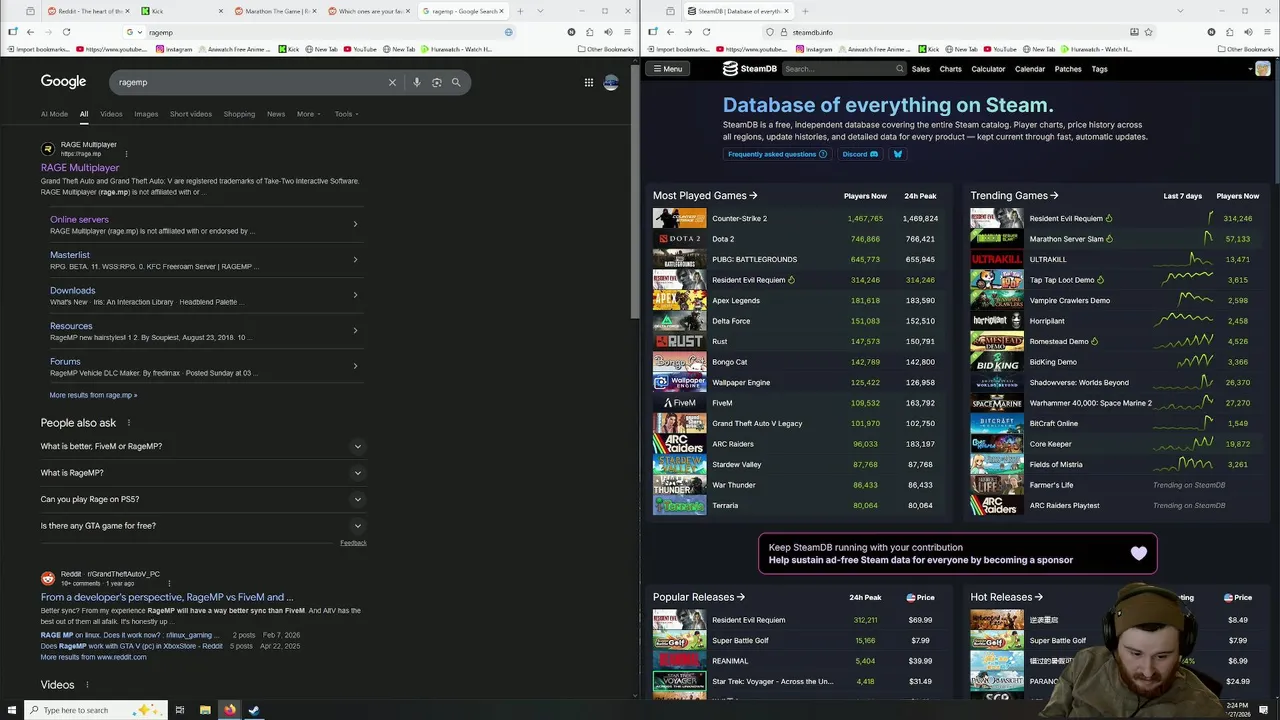
Task: Bookmark steamdb.info with the star icon
Action: click(x=1148, y=32)
